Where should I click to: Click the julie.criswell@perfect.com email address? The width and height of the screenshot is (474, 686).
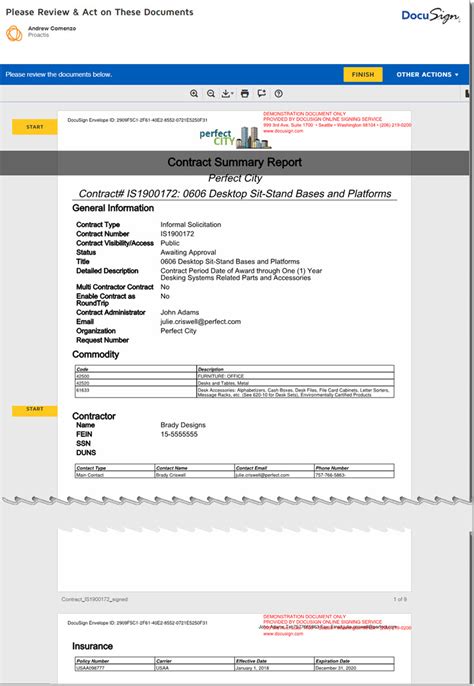point(200,322)
